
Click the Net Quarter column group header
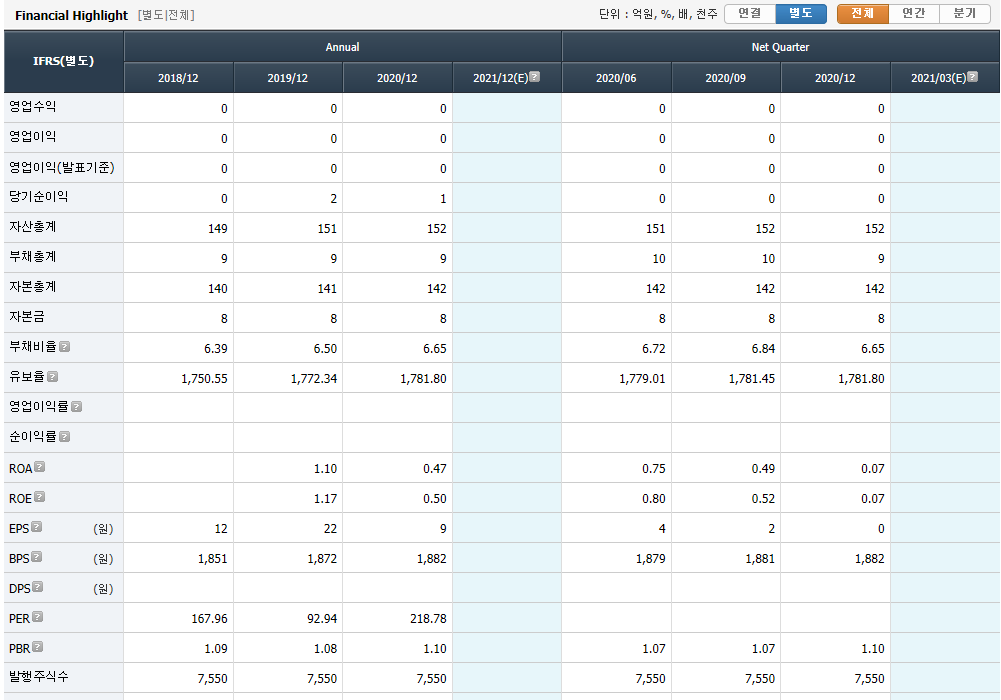780,47
